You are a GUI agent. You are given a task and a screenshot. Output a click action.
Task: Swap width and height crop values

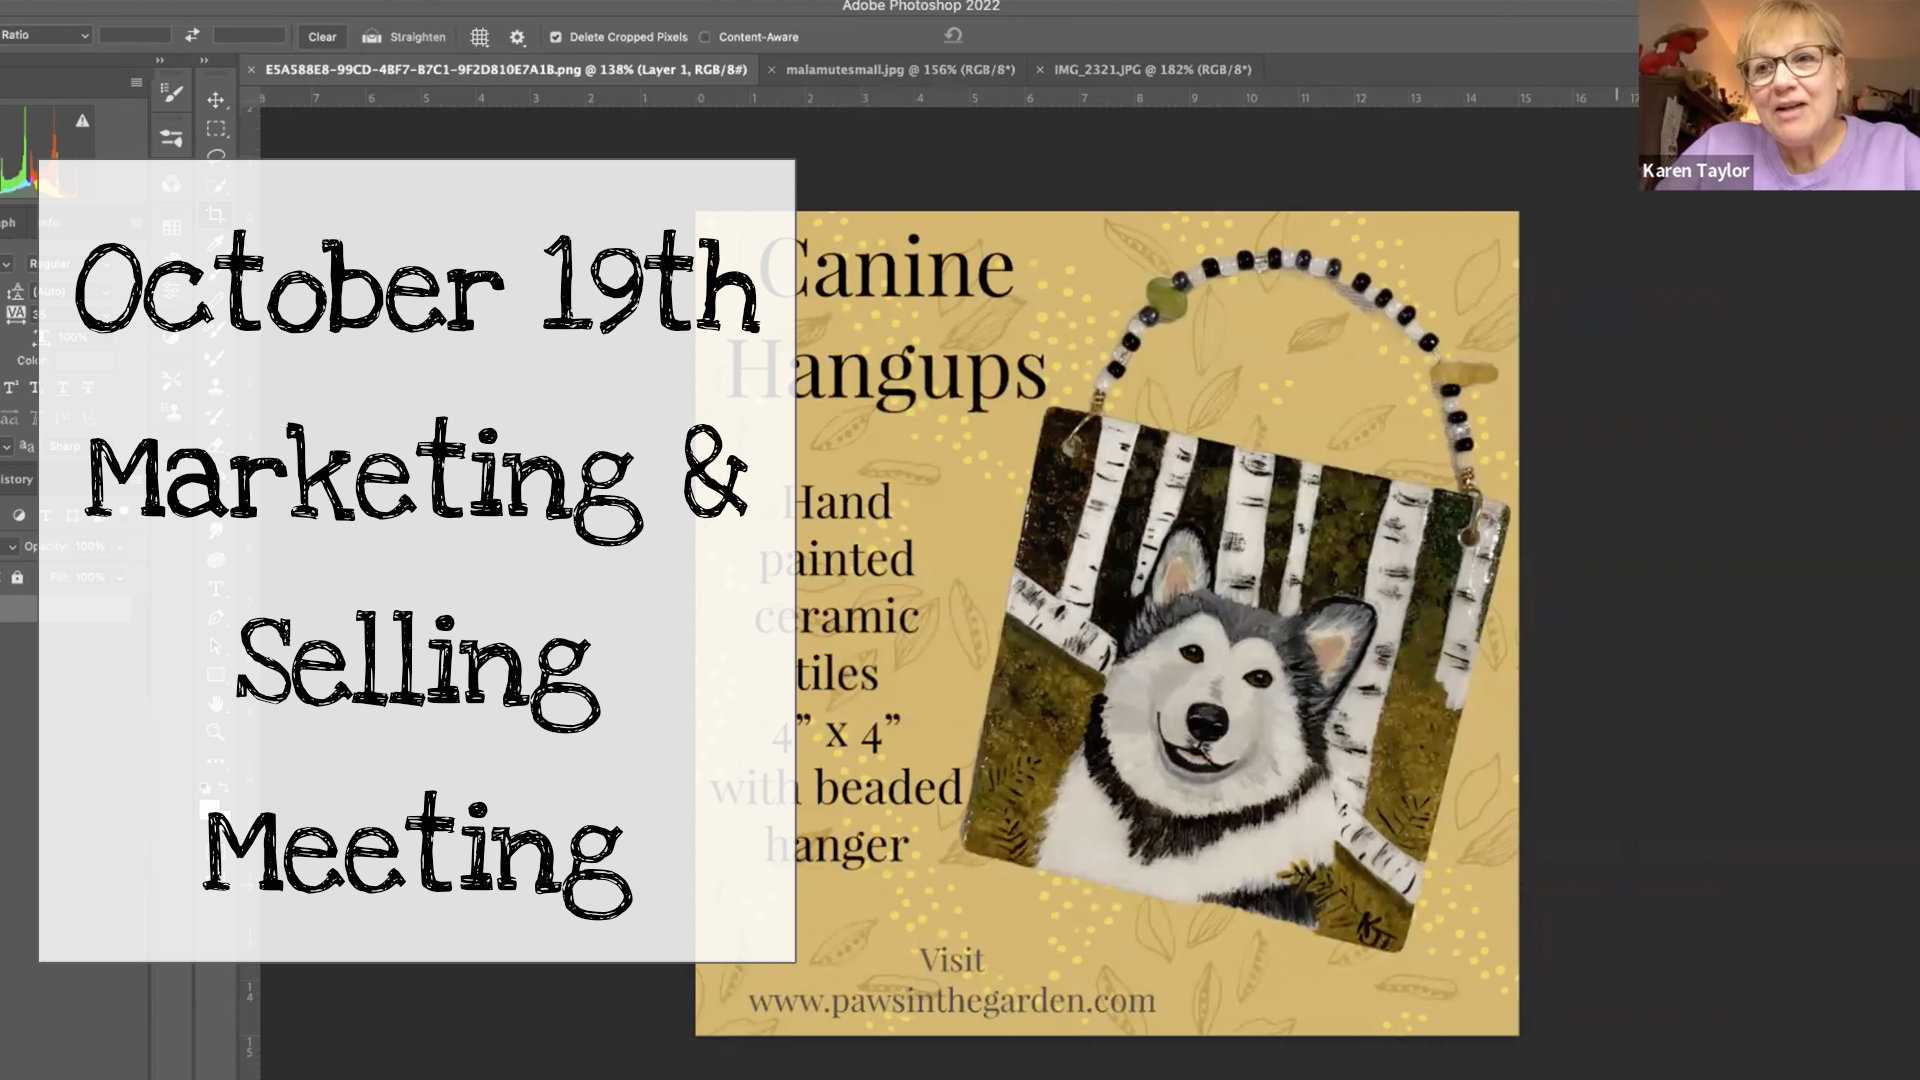click(x=192, y=36)
